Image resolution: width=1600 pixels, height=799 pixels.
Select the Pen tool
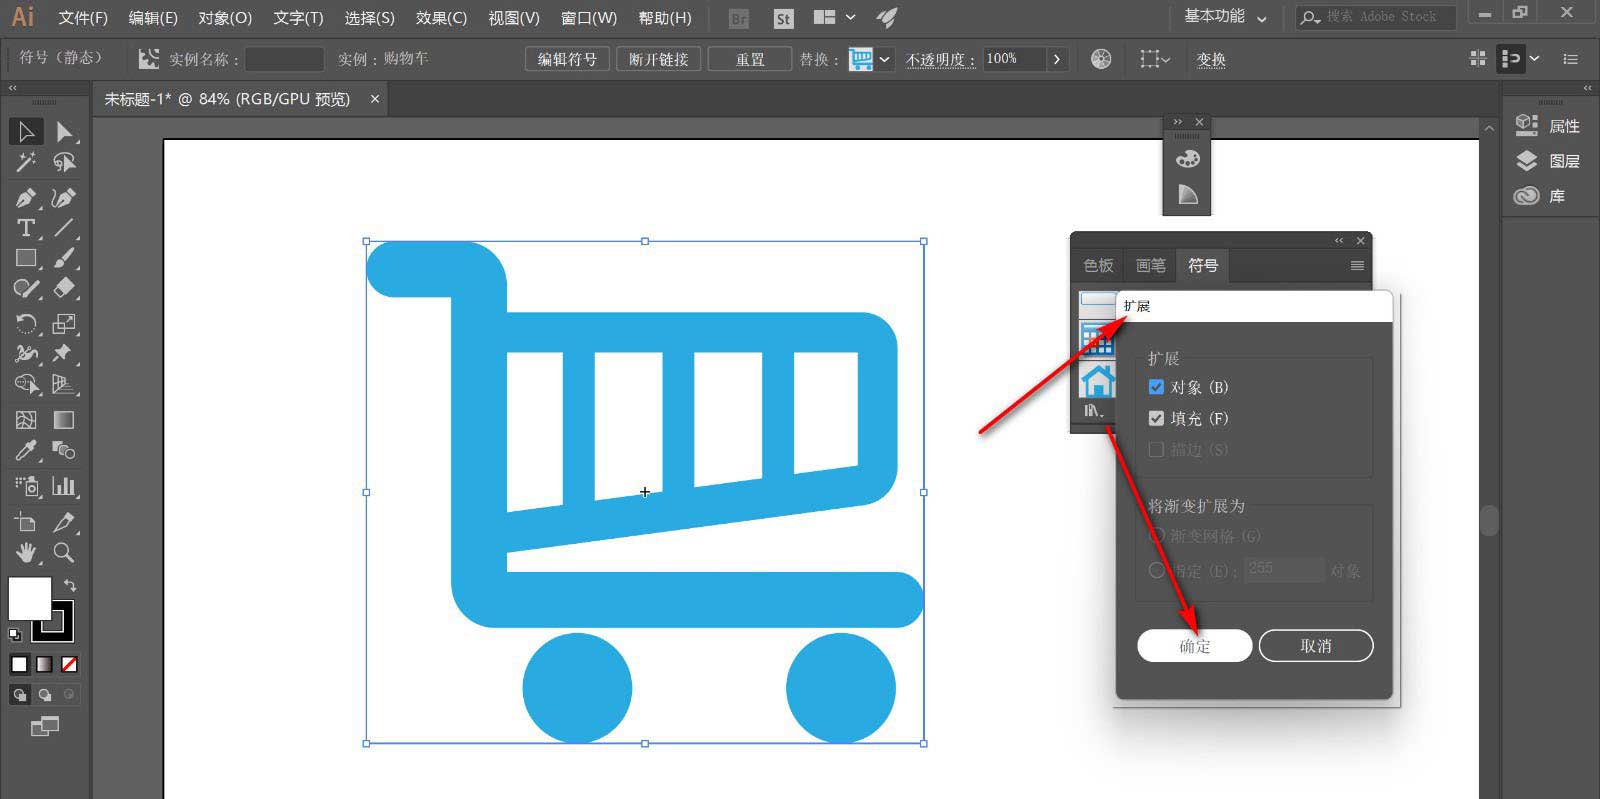(26, 198)
